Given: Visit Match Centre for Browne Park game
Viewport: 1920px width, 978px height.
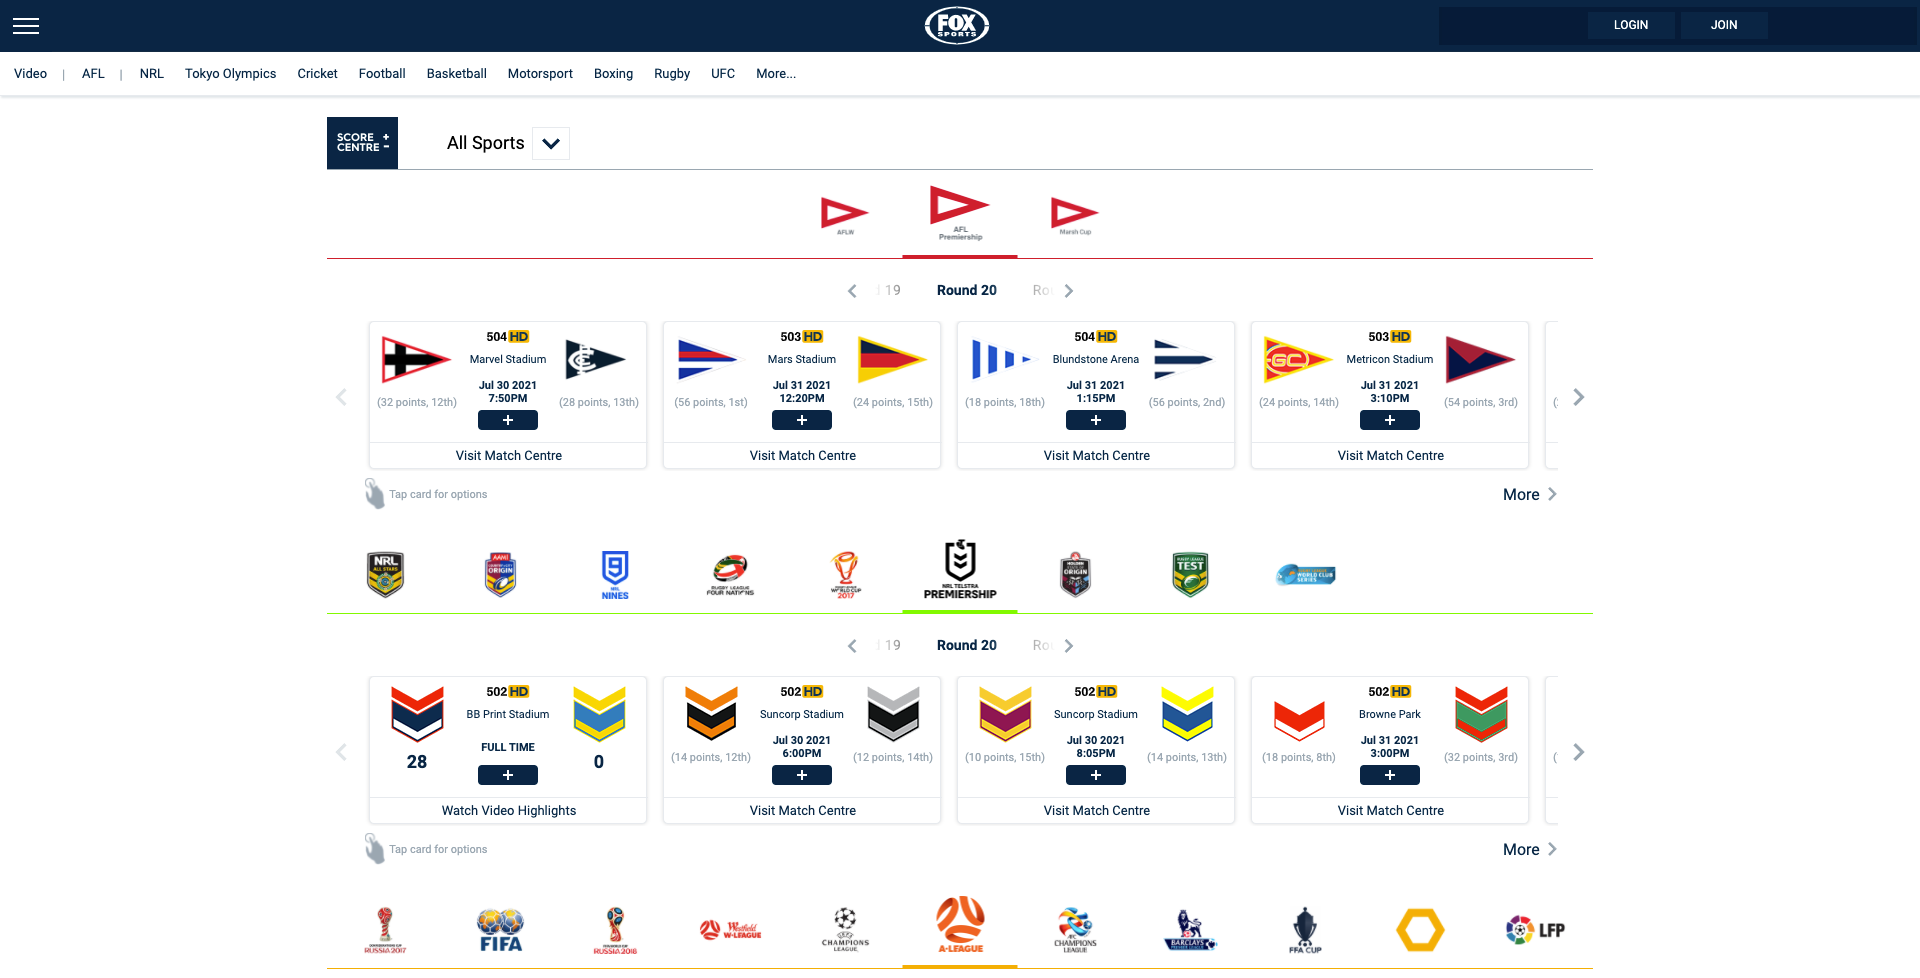Looking at the screenshot, I should pos(1390,811).
